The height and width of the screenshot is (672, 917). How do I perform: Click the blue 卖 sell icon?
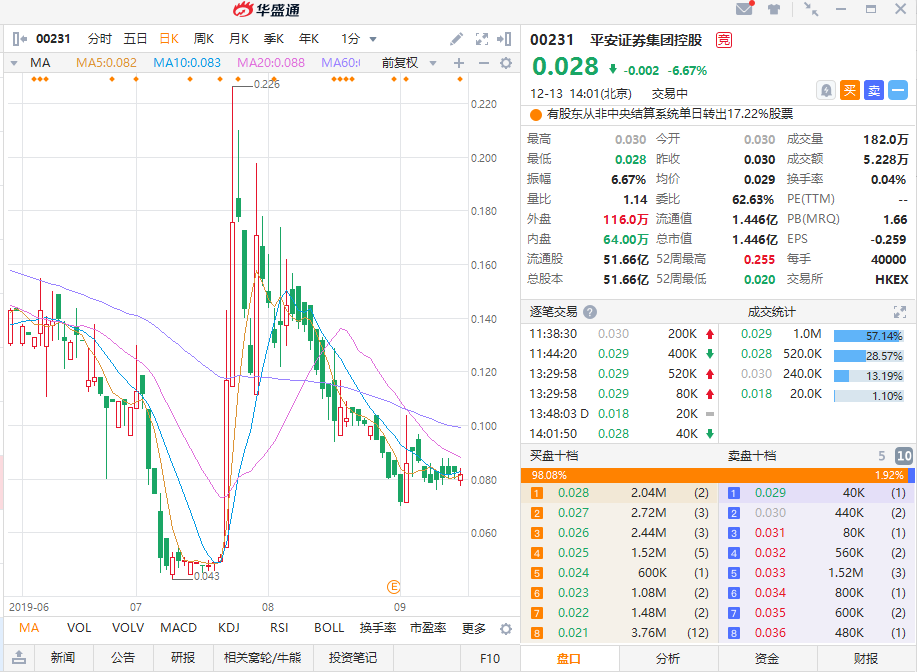[873, 90]
